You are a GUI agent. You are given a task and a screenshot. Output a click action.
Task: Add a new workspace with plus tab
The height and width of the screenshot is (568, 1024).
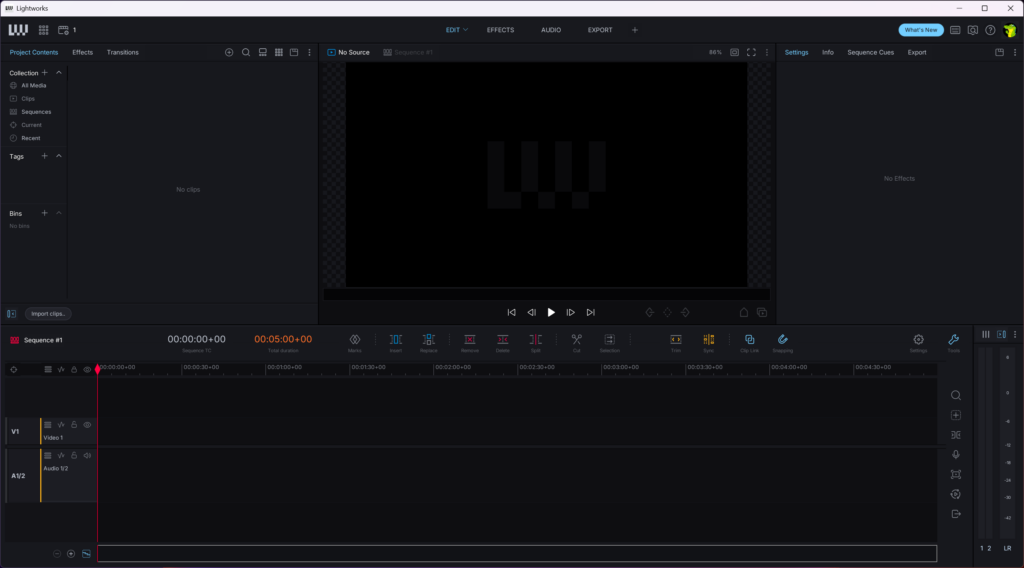click(x=635, y=30)
